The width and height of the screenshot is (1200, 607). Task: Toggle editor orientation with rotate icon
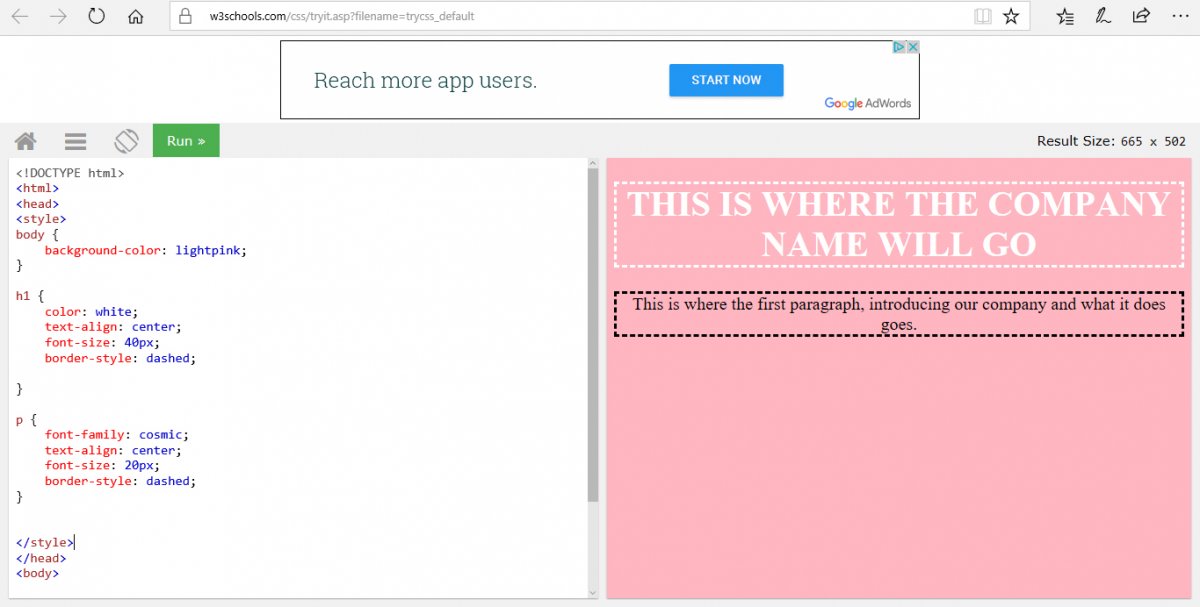pos(126,141)
